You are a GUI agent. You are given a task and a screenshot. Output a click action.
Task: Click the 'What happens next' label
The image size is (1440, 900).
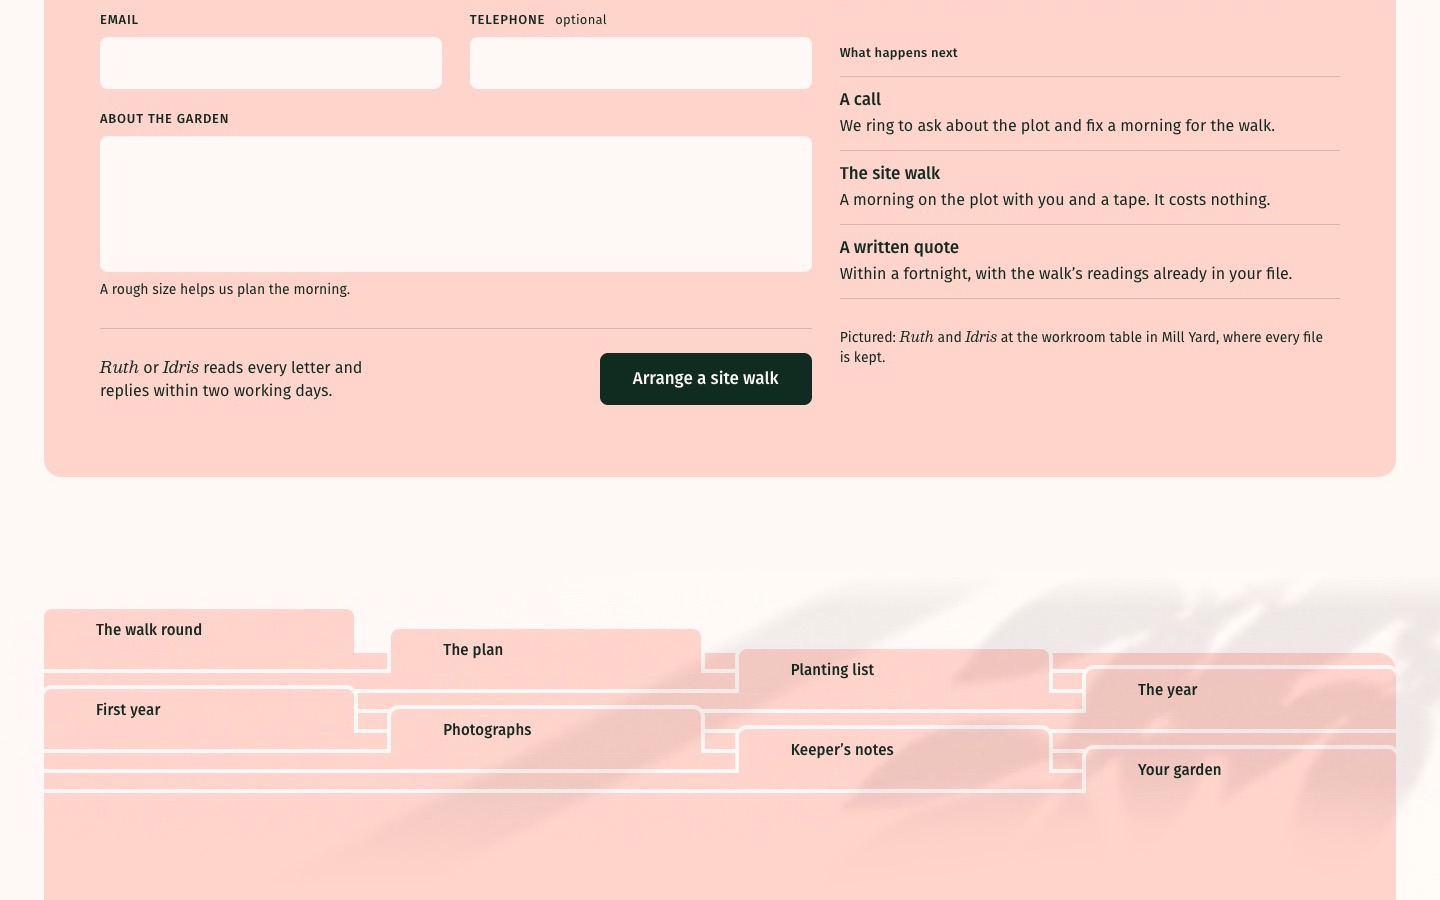(x=898, y=53)
